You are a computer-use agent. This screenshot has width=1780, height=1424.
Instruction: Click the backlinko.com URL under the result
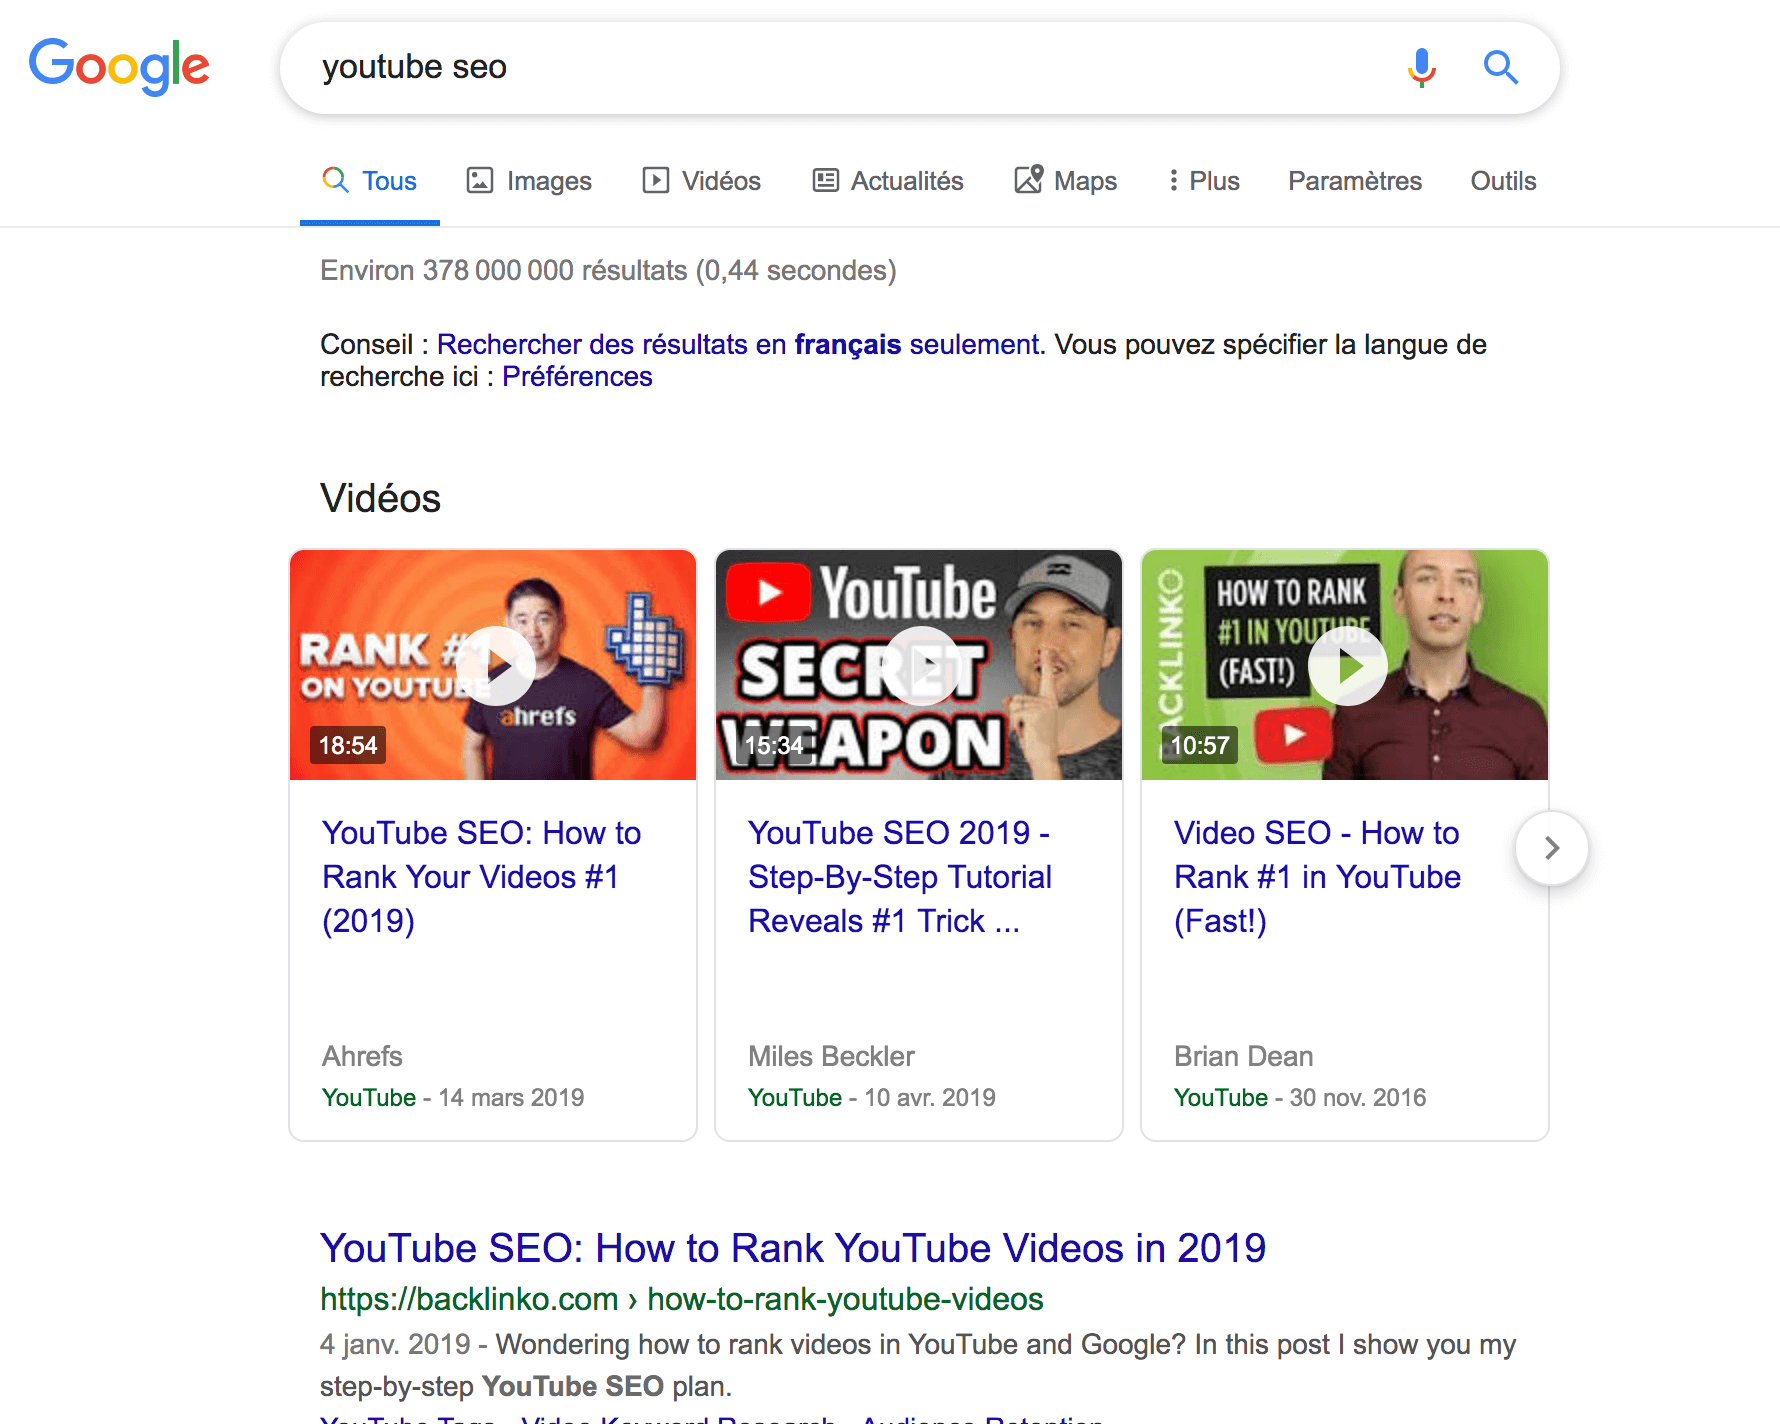[681, 1299]
